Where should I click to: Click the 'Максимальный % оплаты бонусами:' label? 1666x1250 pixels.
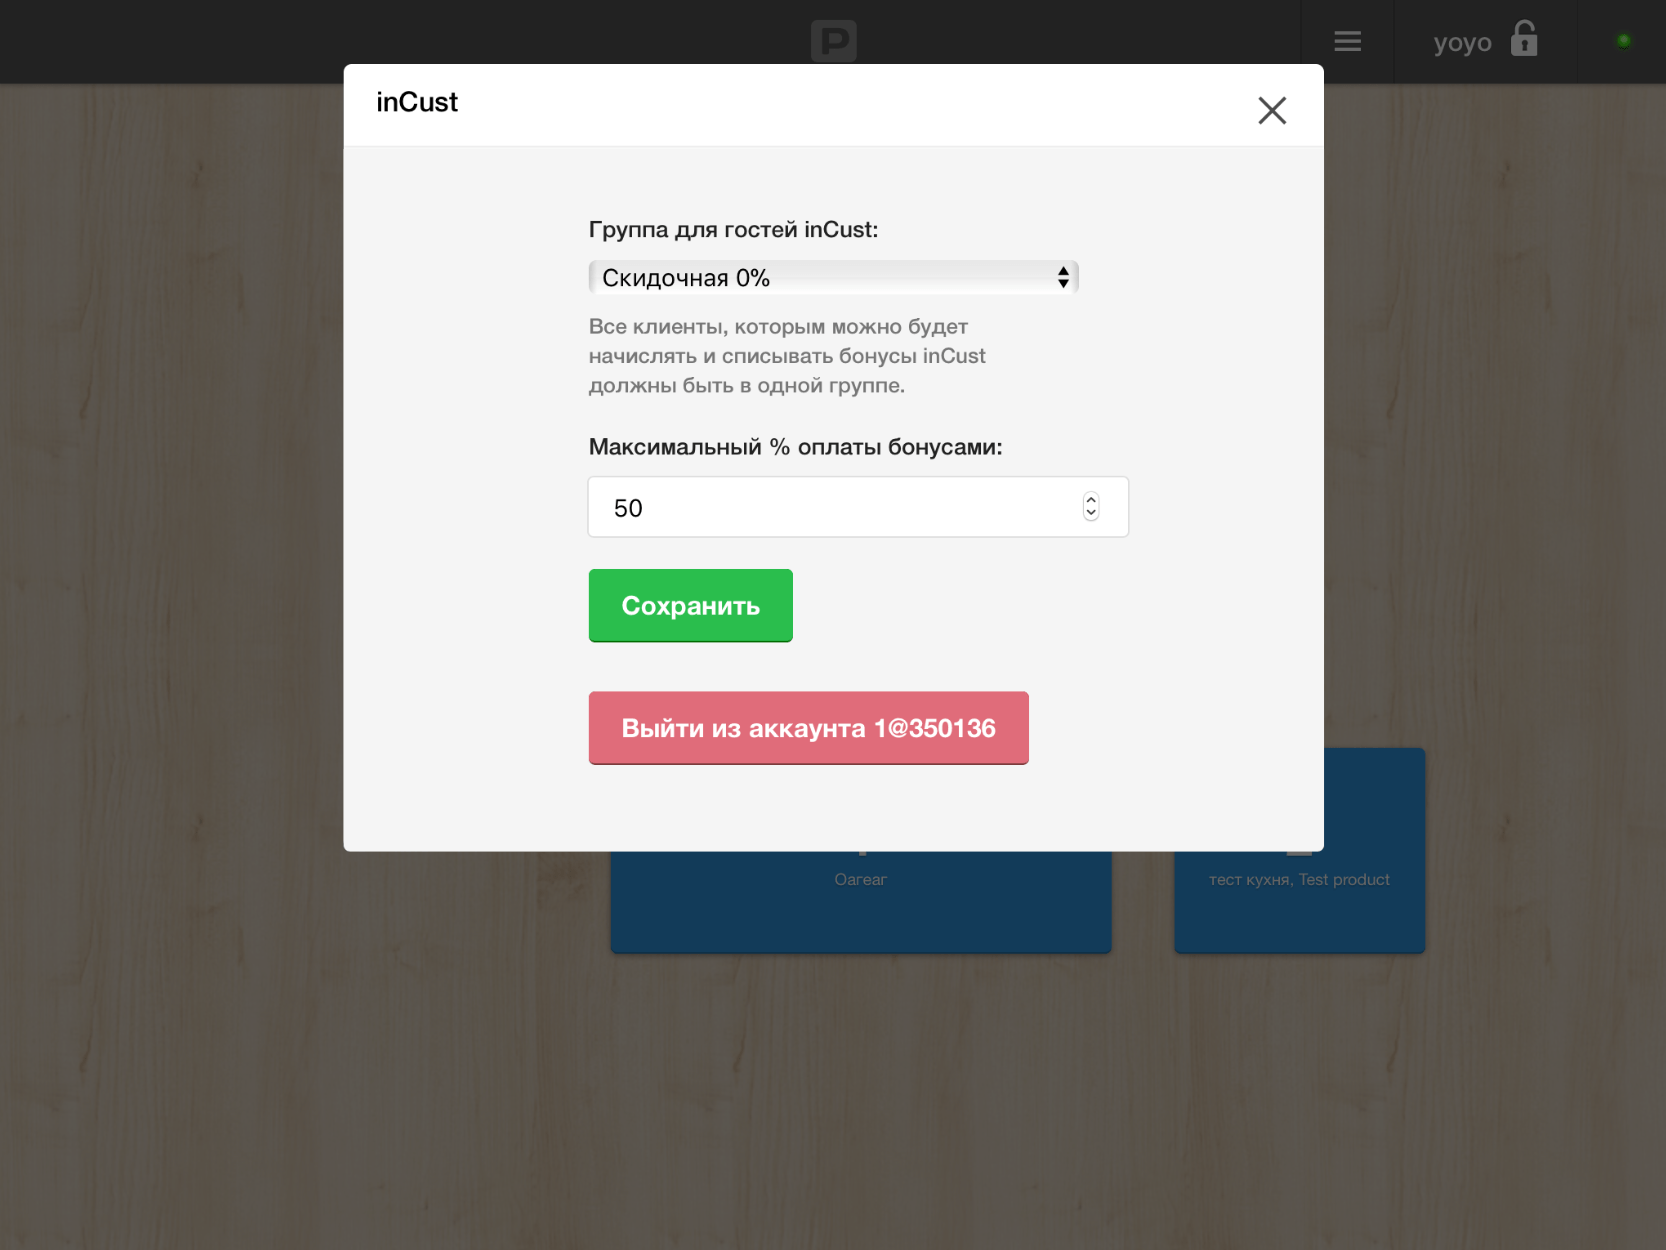(x=795, y=447)
